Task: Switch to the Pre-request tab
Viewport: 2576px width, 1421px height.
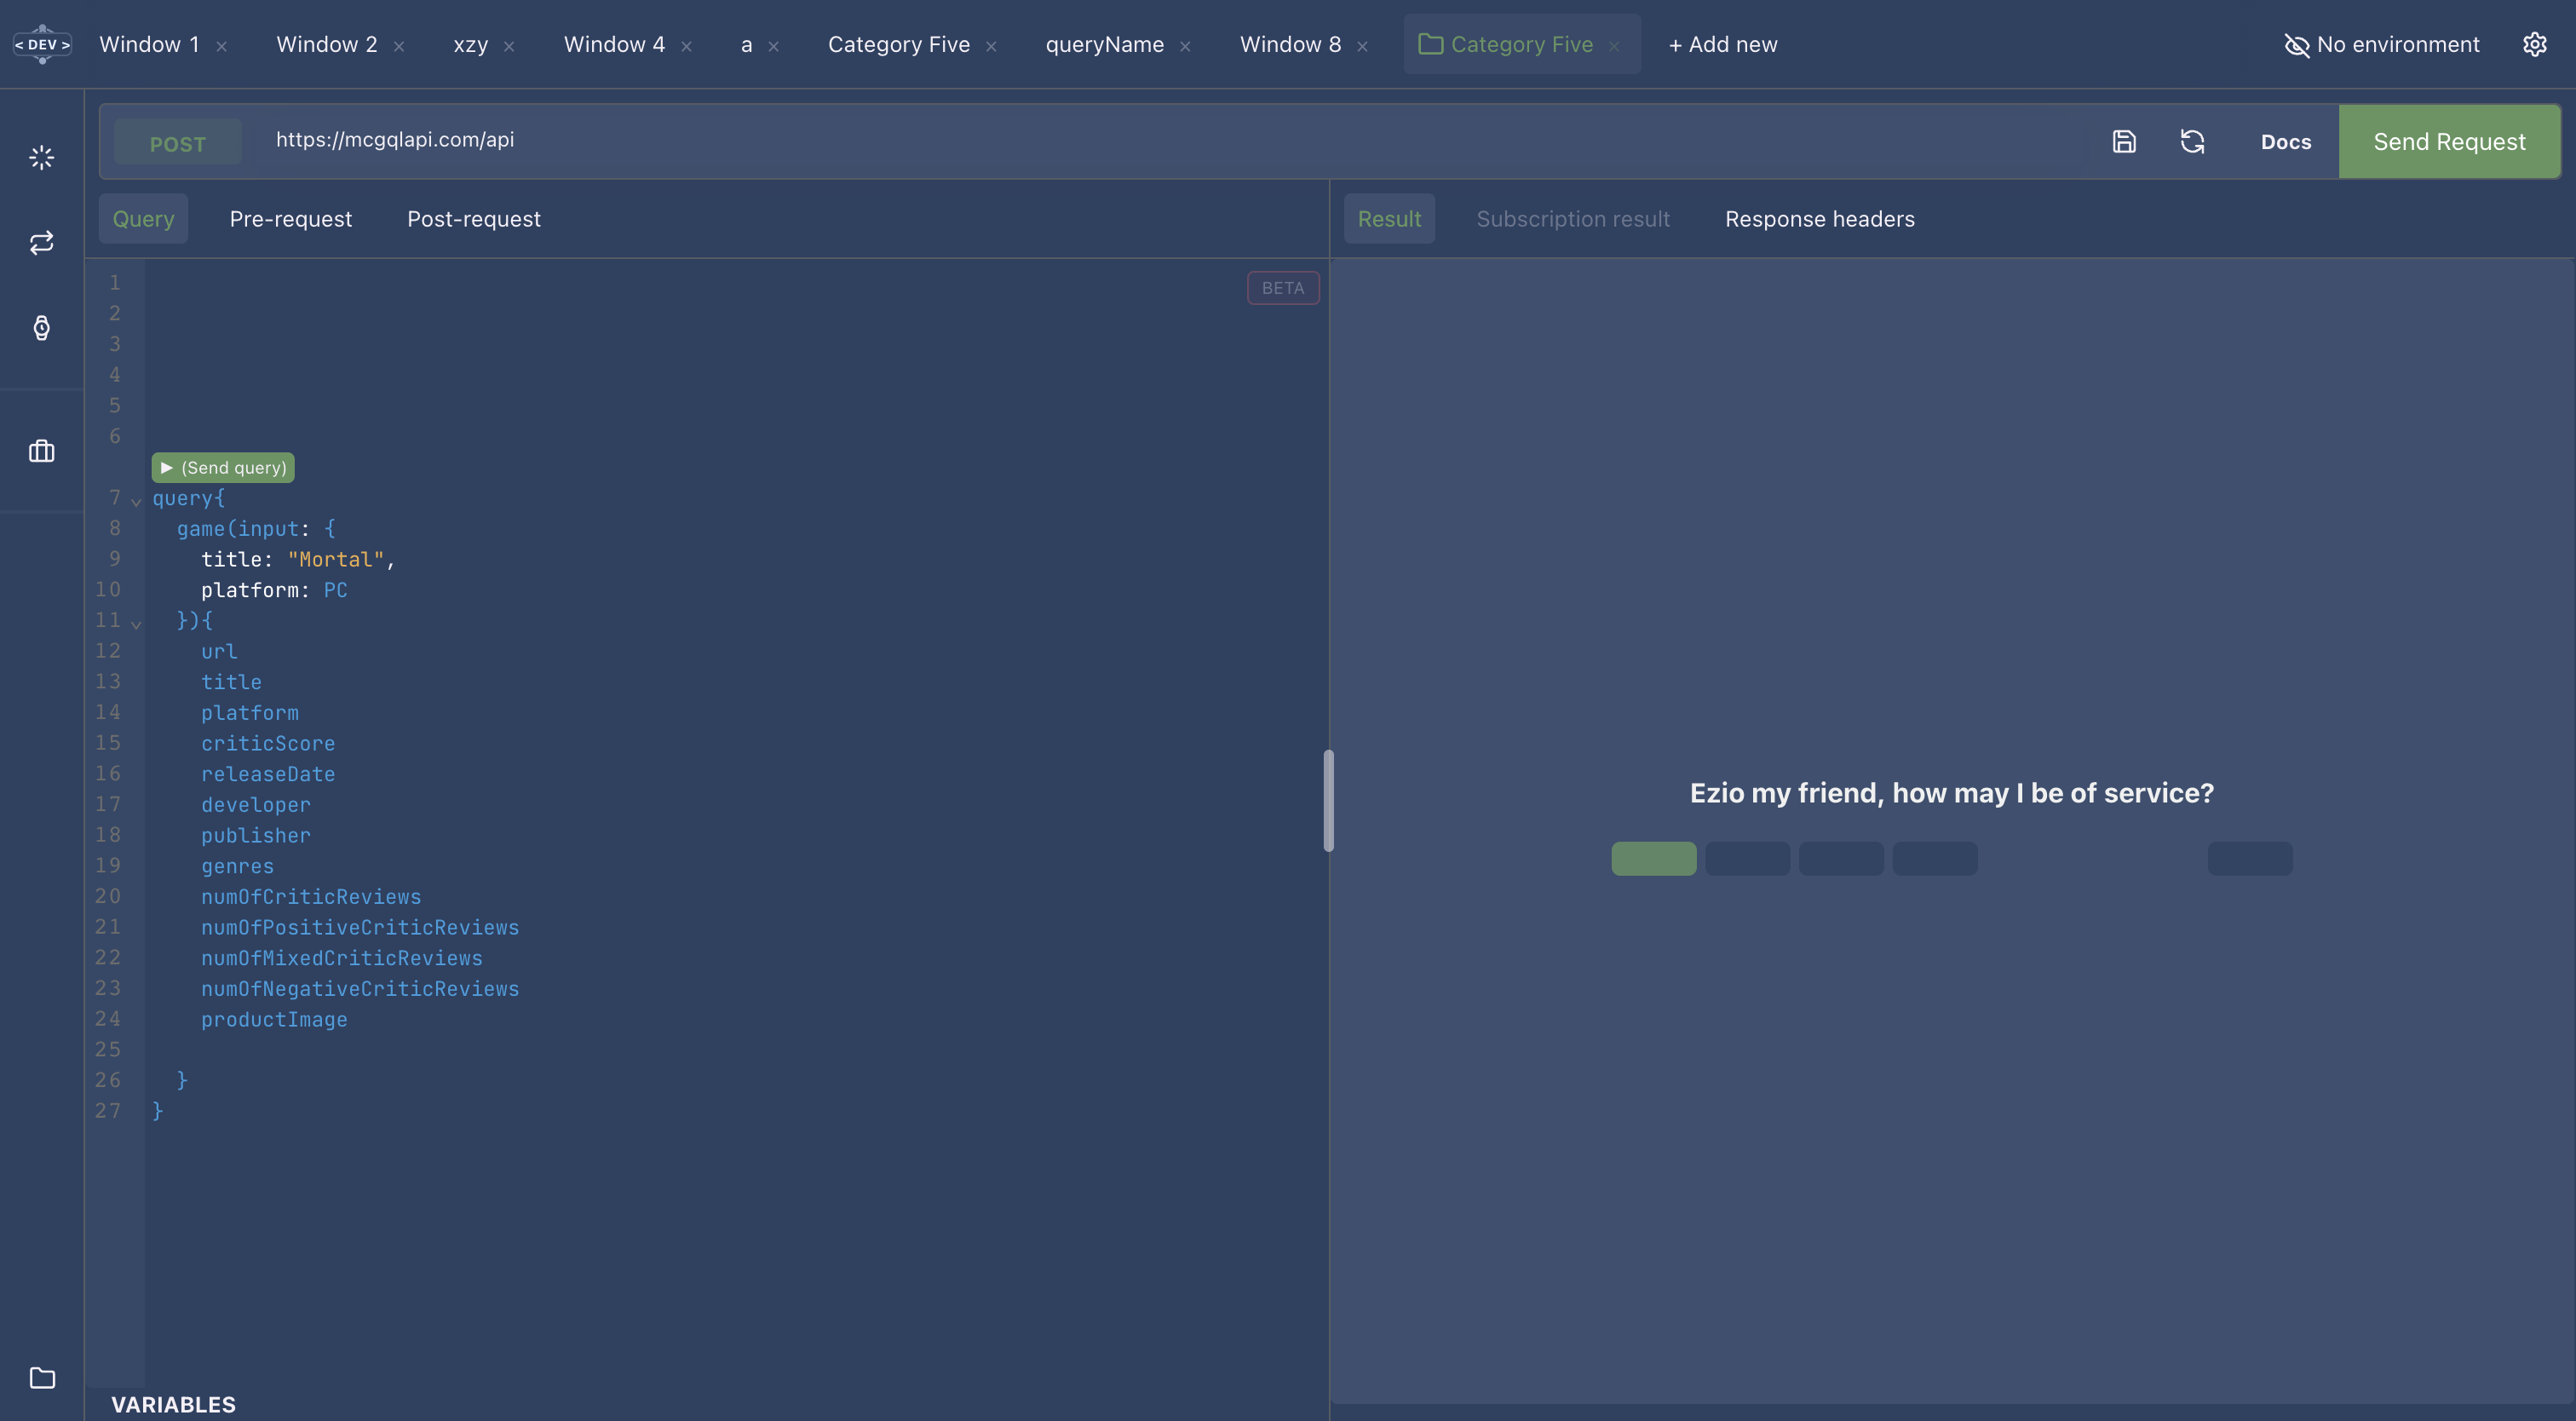Action: (290, 219)
